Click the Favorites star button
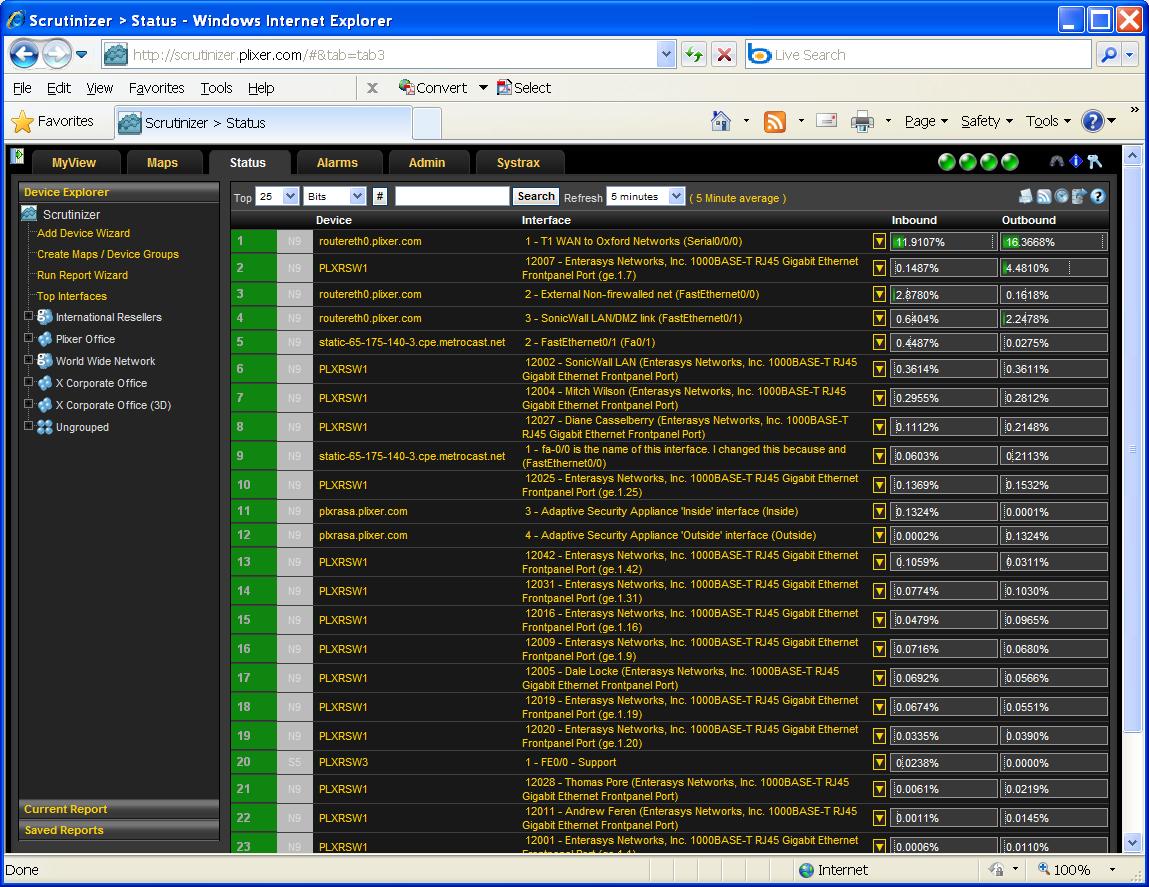This screenshot has width=1149, height=887. point(53,121)
